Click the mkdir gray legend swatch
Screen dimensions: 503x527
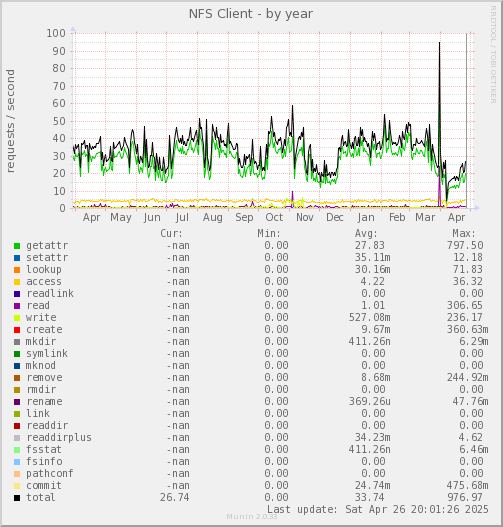[17, 342]
